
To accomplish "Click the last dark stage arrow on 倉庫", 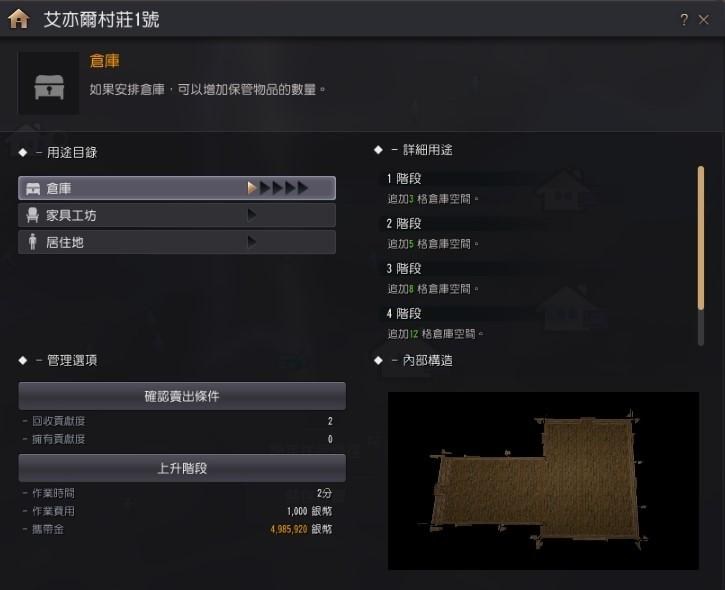I will (303, 188).
